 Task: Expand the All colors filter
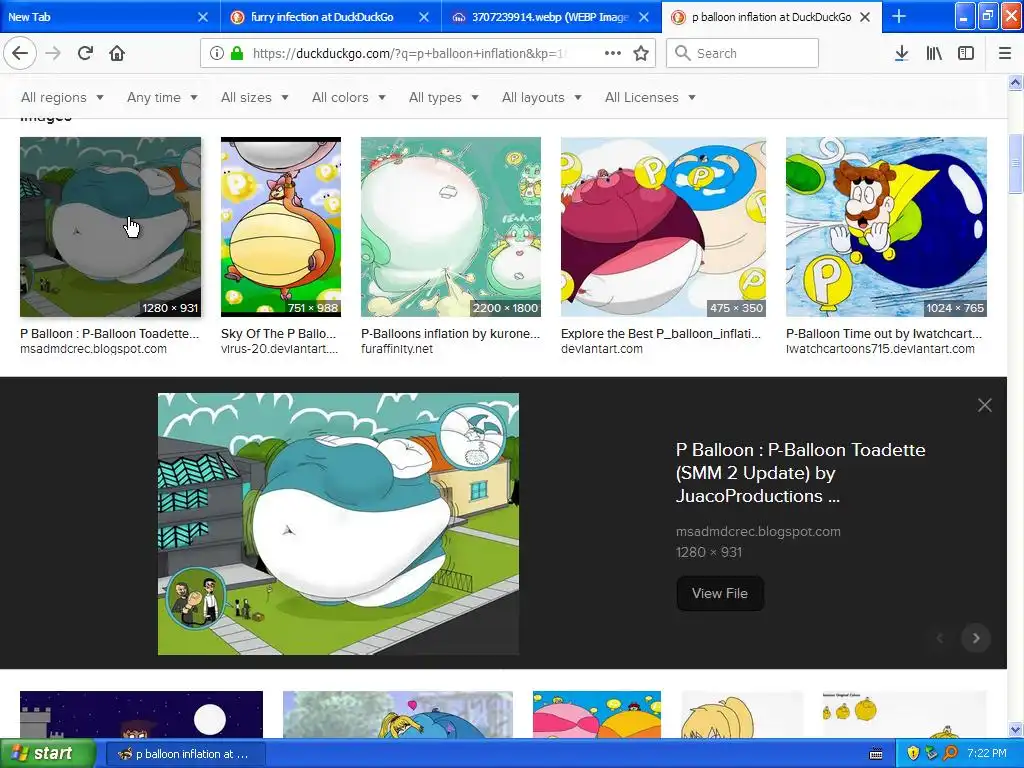(349, 97)
